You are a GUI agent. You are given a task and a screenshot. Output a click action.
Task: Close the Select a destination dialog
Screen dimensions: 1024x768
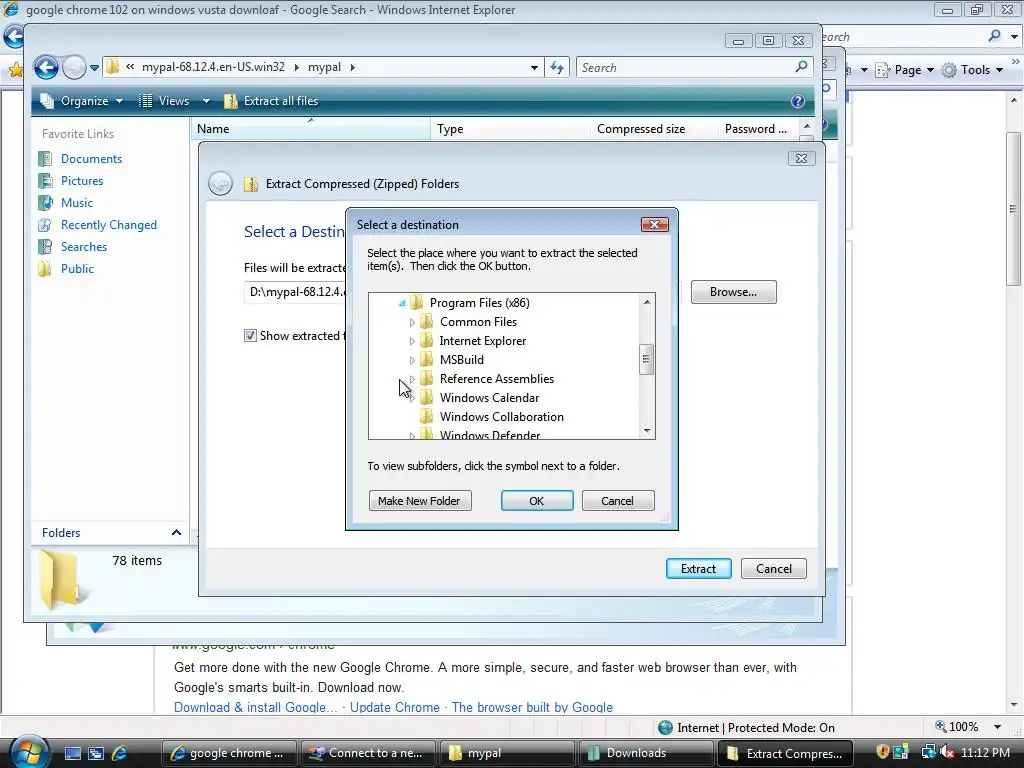pyautogui.click(x=654, y=225)
